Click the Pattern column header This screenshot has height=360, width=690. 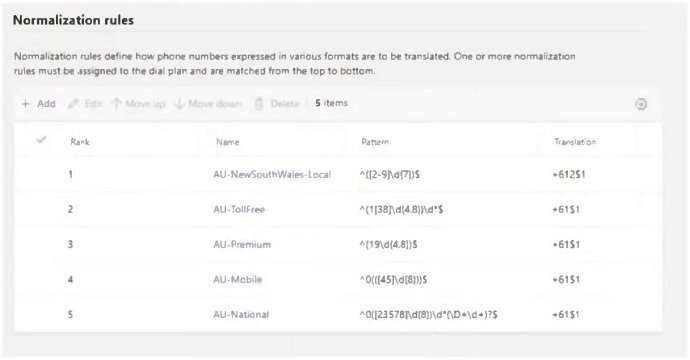tap(375, 142)
